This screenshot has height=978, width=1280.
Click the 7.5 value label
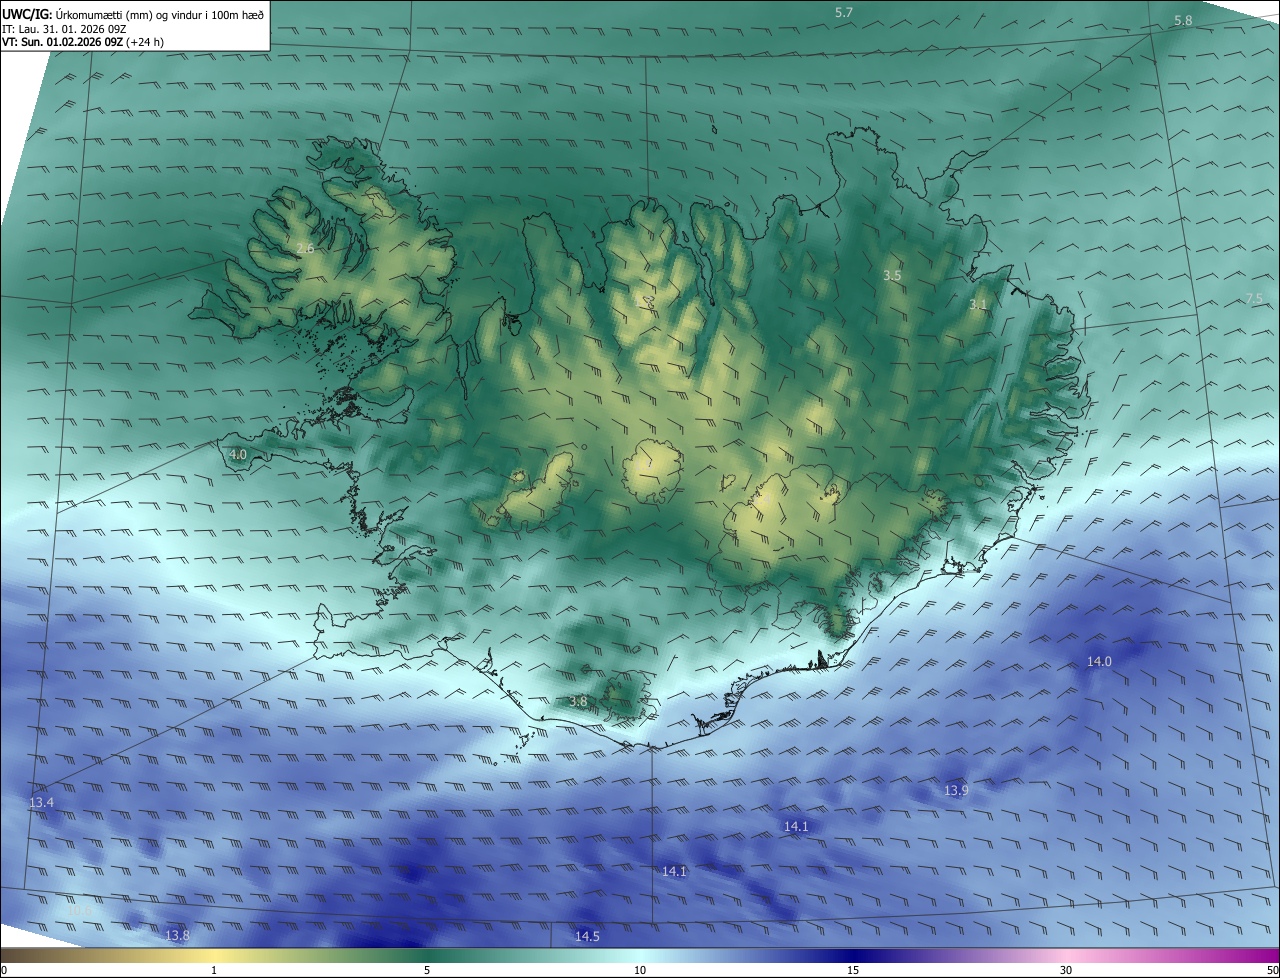(x=1254, y=299)
